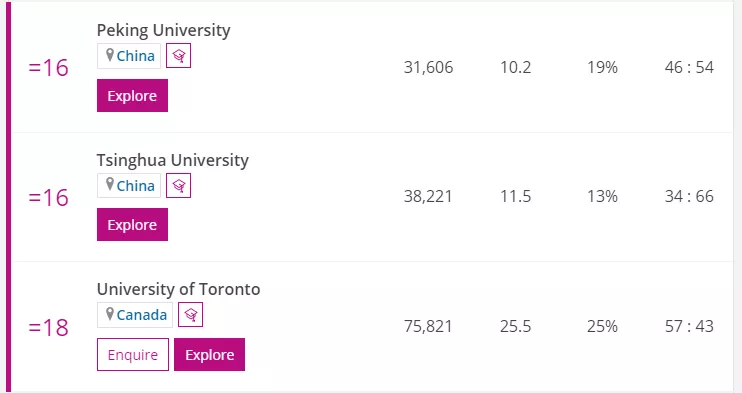Screen dimensions: 742x393
Task: Explore Tsinghua University's profile
Action: click(x=132, y=224)
